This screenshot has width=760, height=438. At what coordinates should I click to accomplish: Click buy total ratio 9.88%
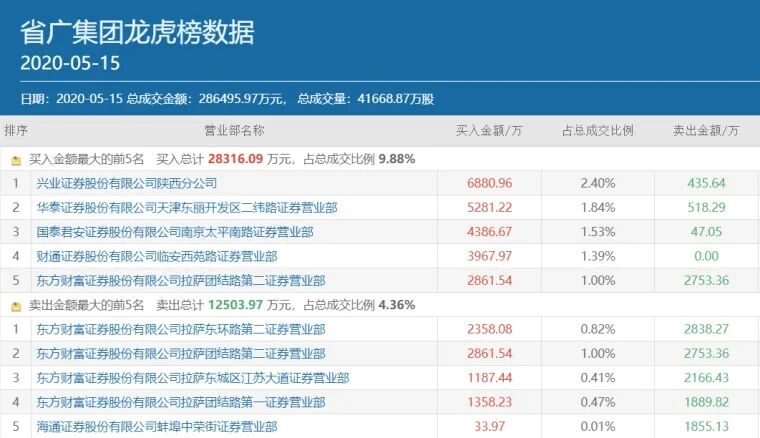tap(396, 159)
